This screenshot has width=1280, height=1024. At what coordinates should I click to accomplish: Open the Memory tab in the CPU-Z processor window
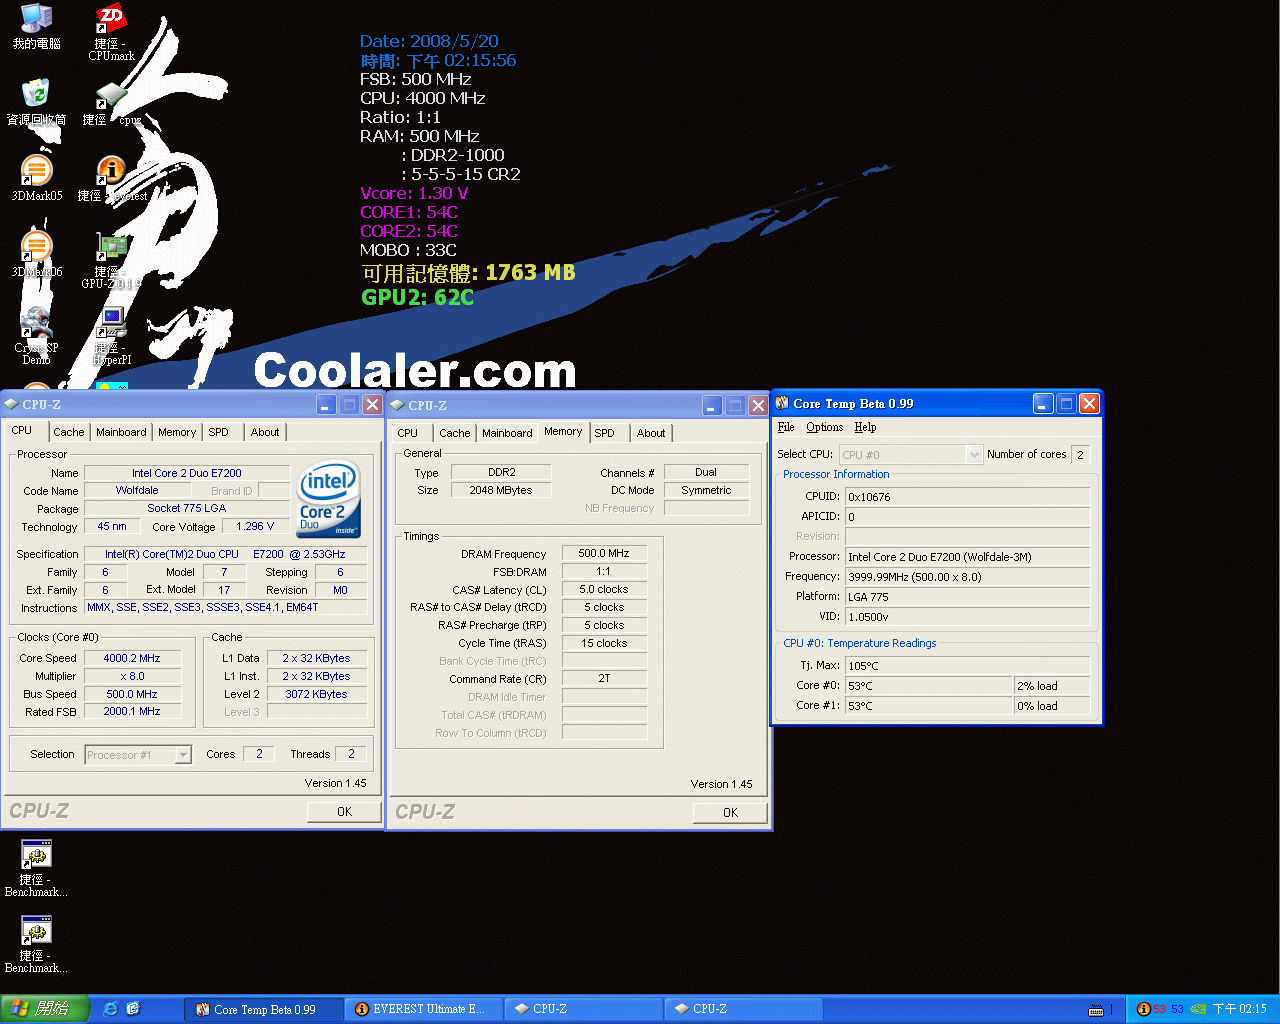177,432
